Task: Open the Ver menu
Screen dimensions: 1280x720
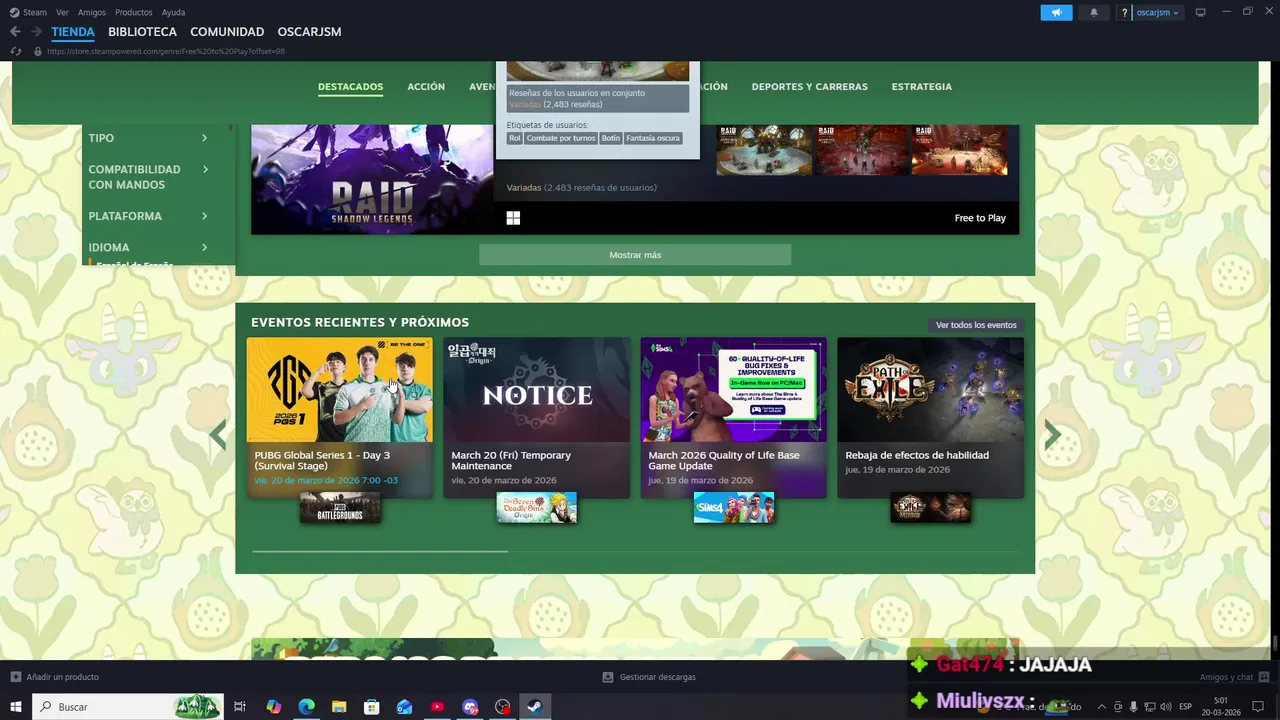Action: click(62, 12)
